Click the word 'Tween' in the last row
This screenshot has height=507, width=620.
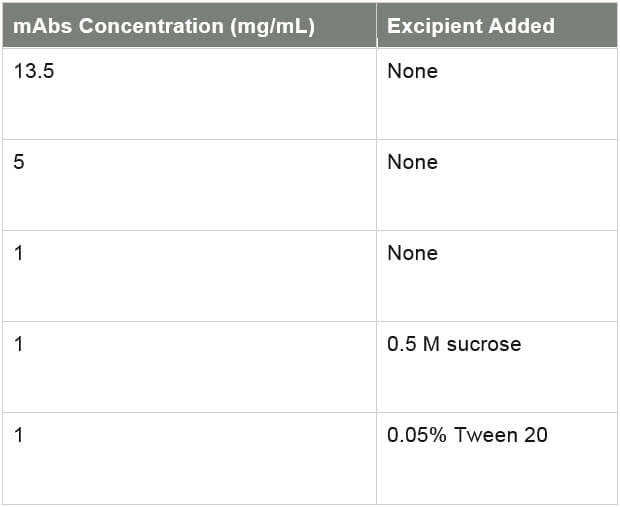pyautogui.click(x=486, y=435)
